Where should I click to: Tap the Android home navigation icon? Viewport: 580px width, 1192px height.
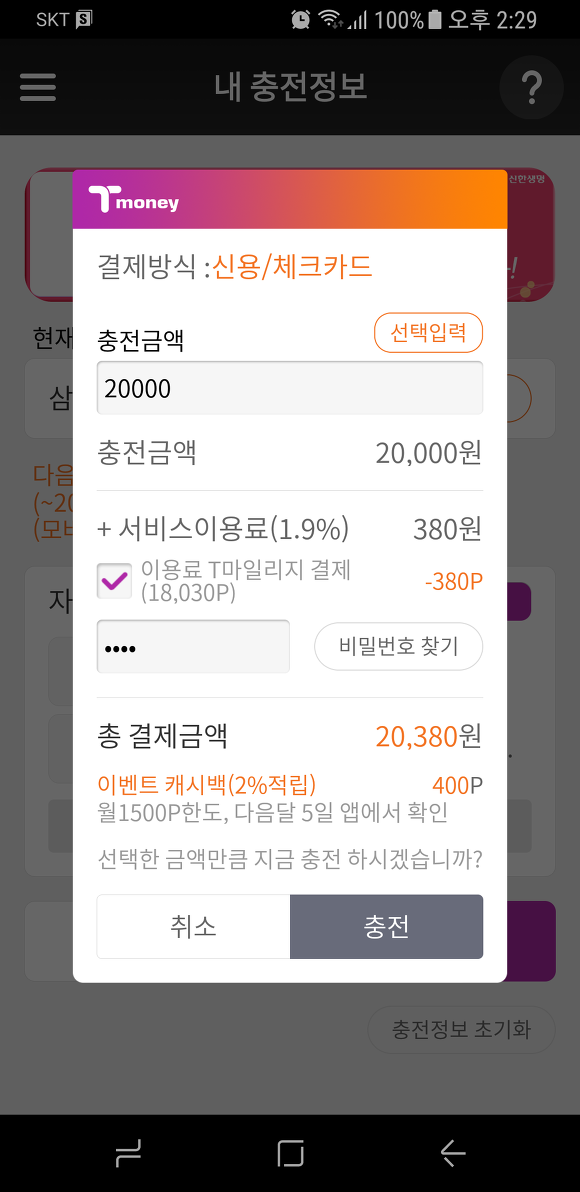click(x=290, y=1153)
